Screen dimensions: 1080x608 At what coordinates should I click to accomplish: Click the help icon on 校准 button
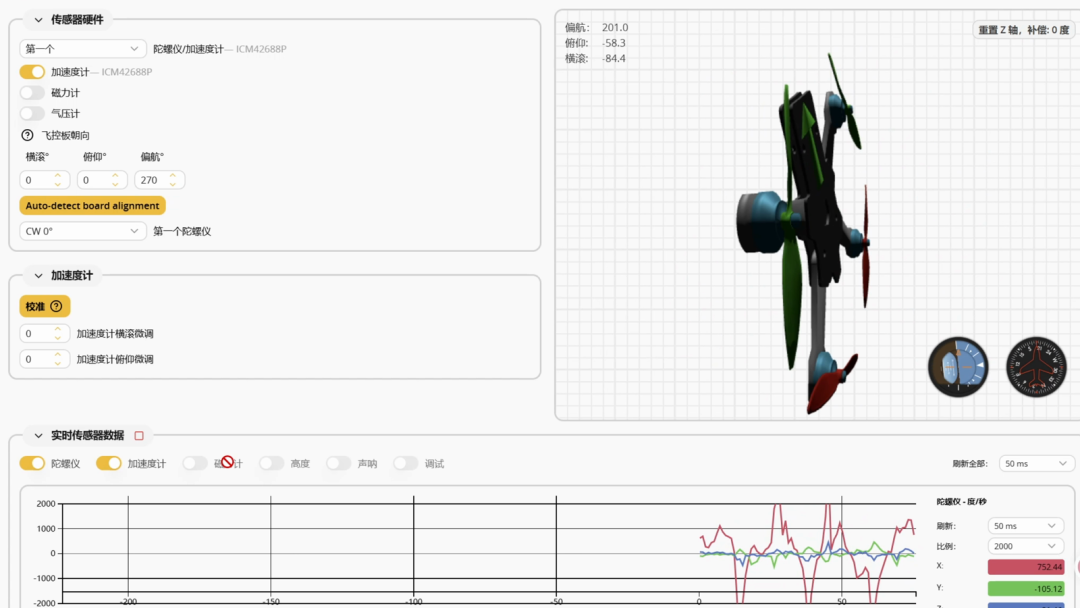point(56,306)
